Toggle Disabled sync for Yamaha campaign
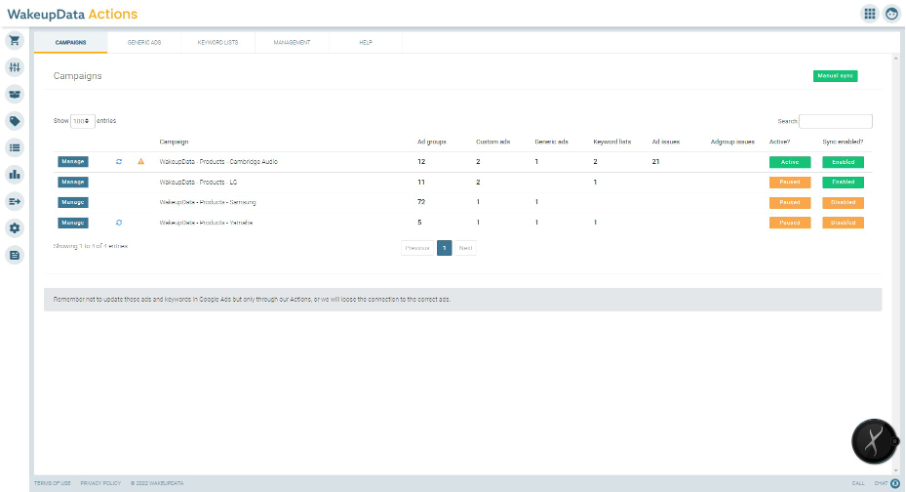The width and height of the screenshot is (906, 492). click(843, 223)
